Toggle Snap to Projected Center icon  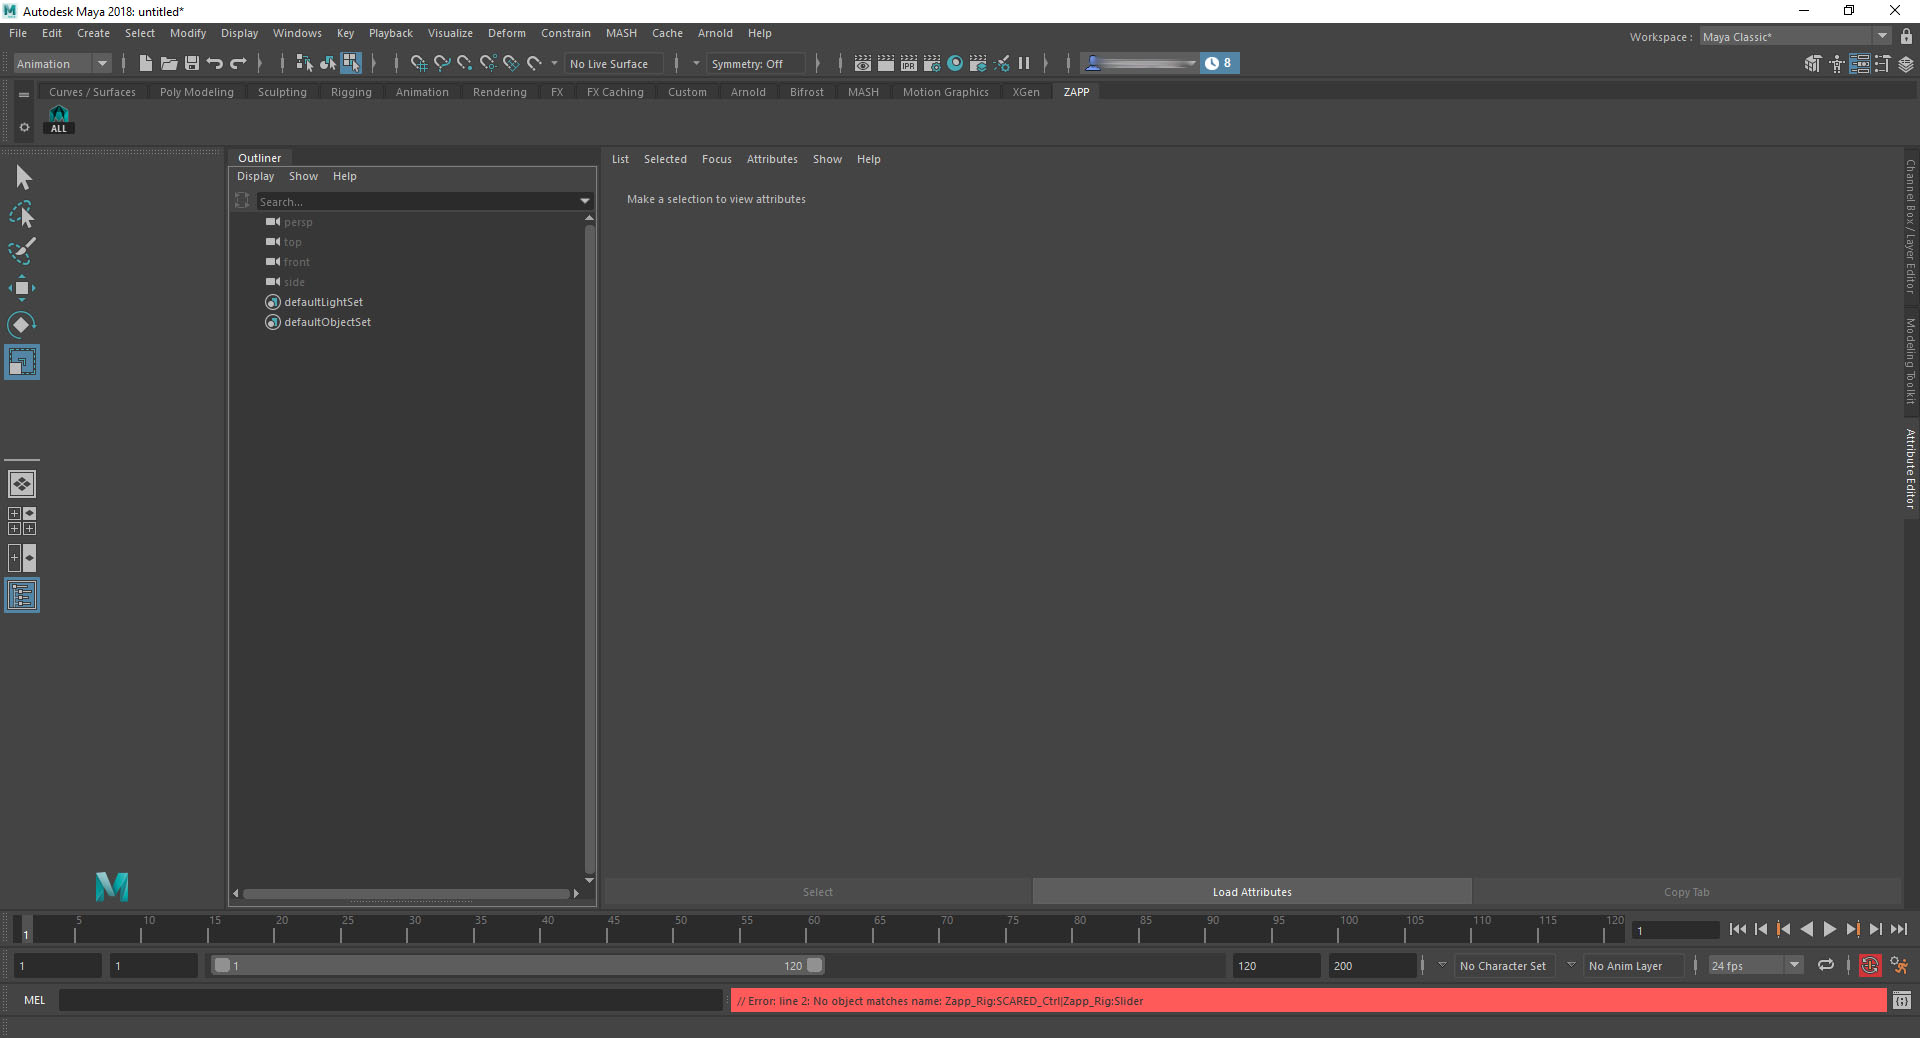(x=488, y=63)
